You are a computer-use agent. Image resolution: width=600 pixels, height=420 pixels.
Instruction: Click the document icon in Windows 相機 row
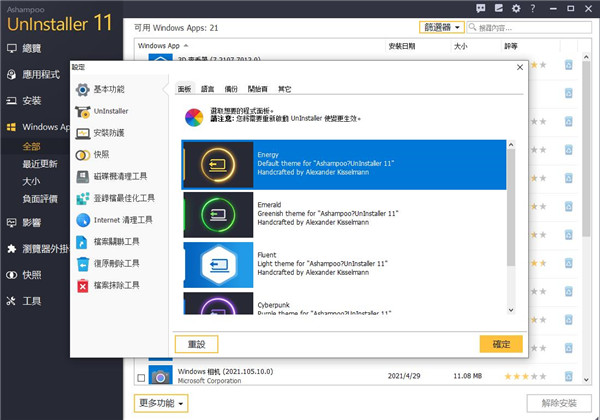[x=569, y=376]
